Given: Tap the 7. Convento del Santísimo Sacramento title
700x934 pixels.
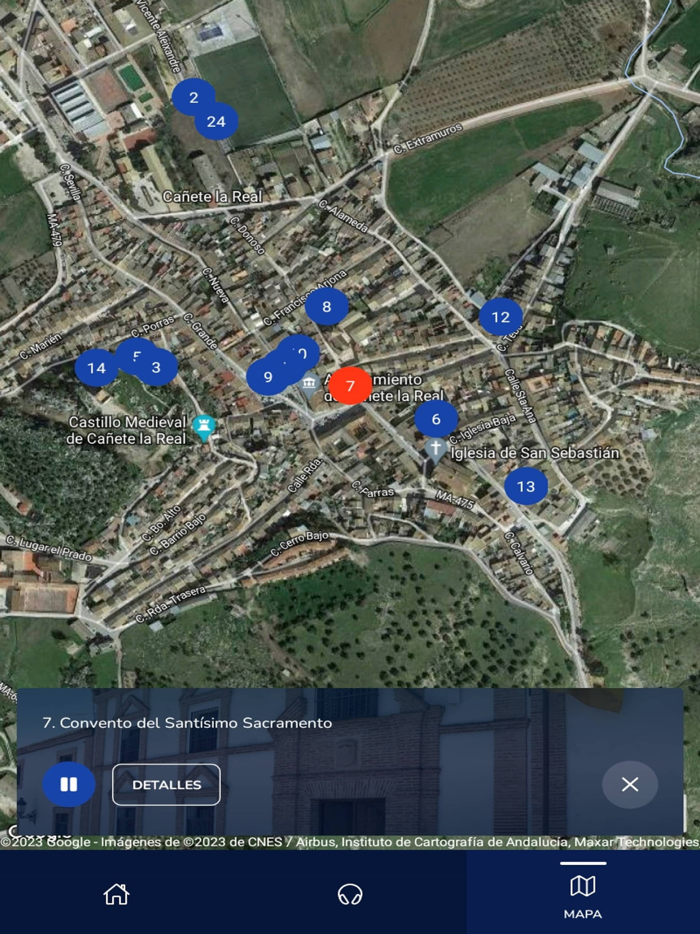Looking at the screenshot, I should coord(187,723).
